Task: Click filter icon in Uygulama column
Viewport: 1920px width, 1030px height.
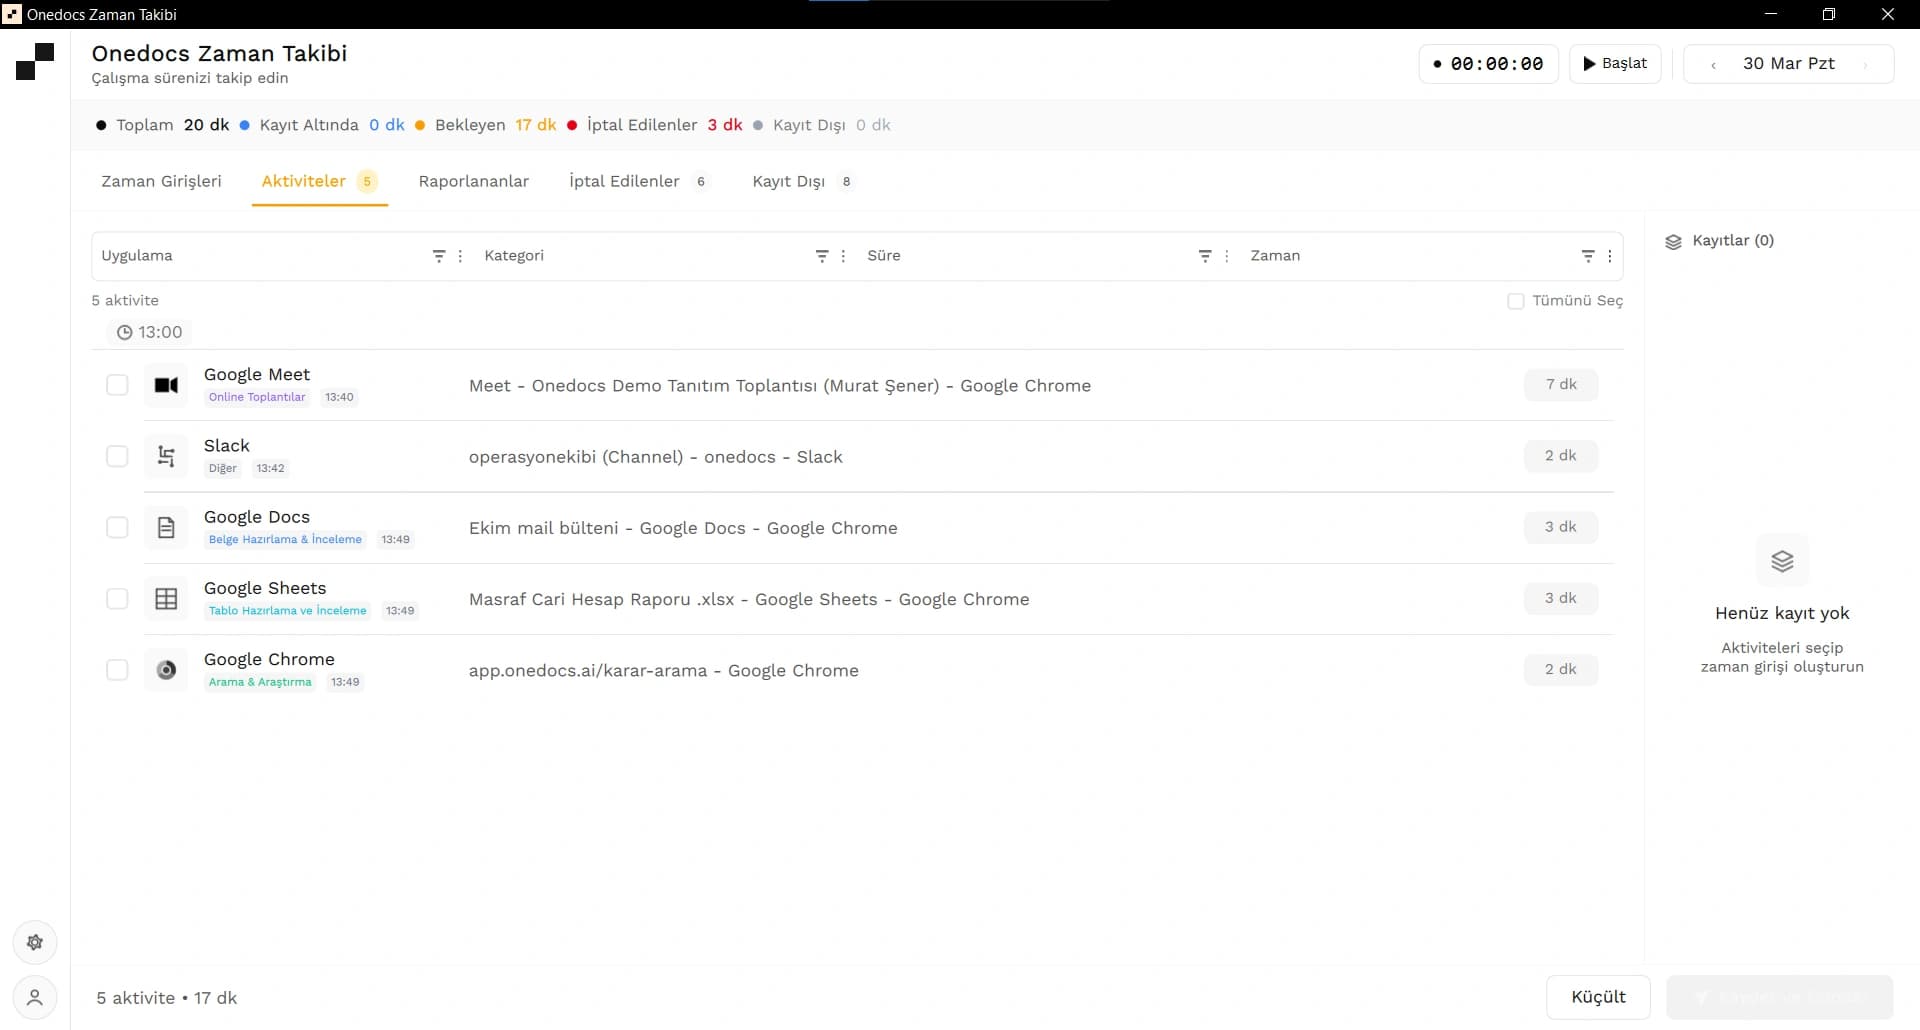Action: tap(438, 256)
